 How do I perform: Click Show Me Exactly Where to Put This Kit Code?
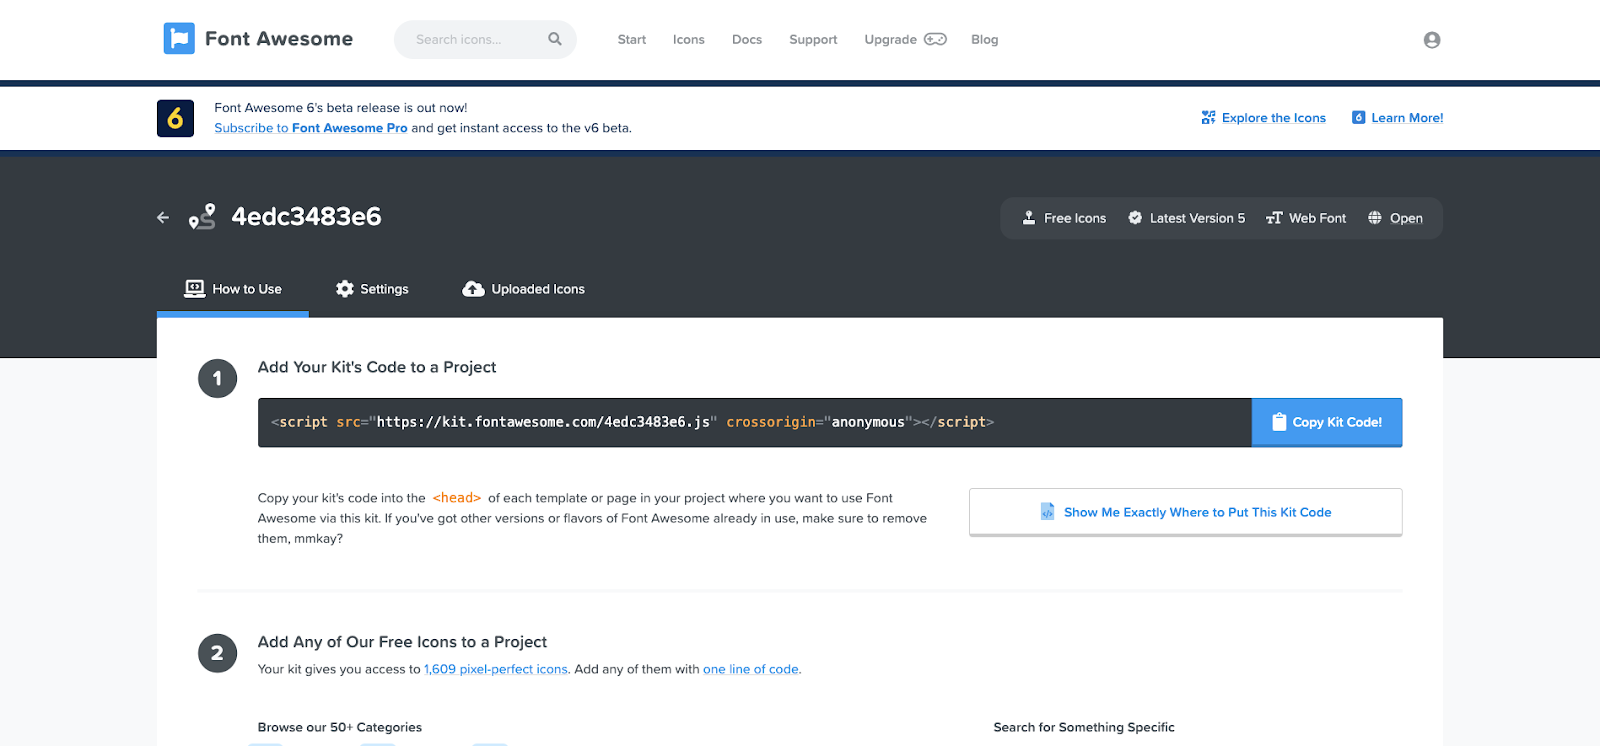click(x=1186, y=512)
